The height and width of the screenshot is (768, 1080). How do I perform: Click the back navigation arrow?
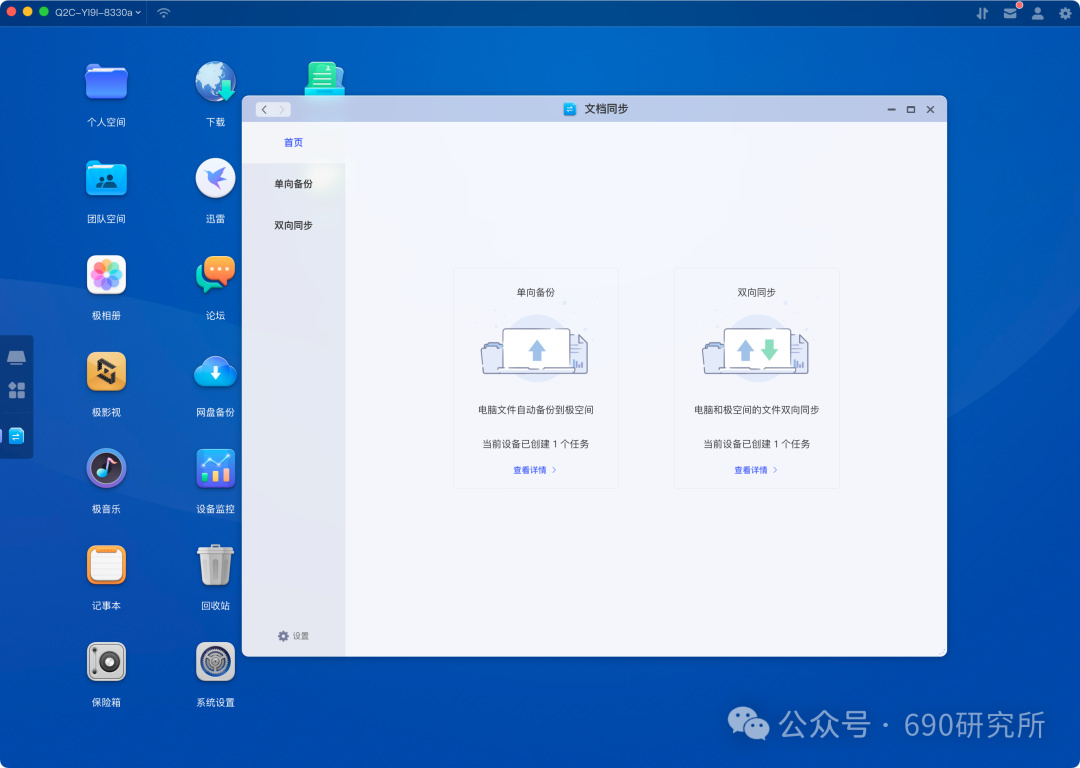coord(264,110)
